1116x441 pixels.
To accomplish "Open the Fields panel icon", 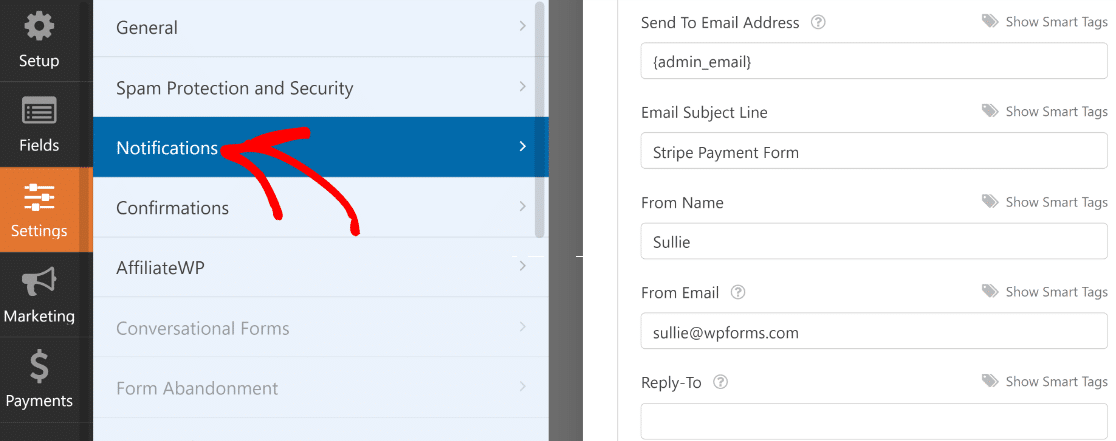I will pyautogui.click(x=39, y=112).
